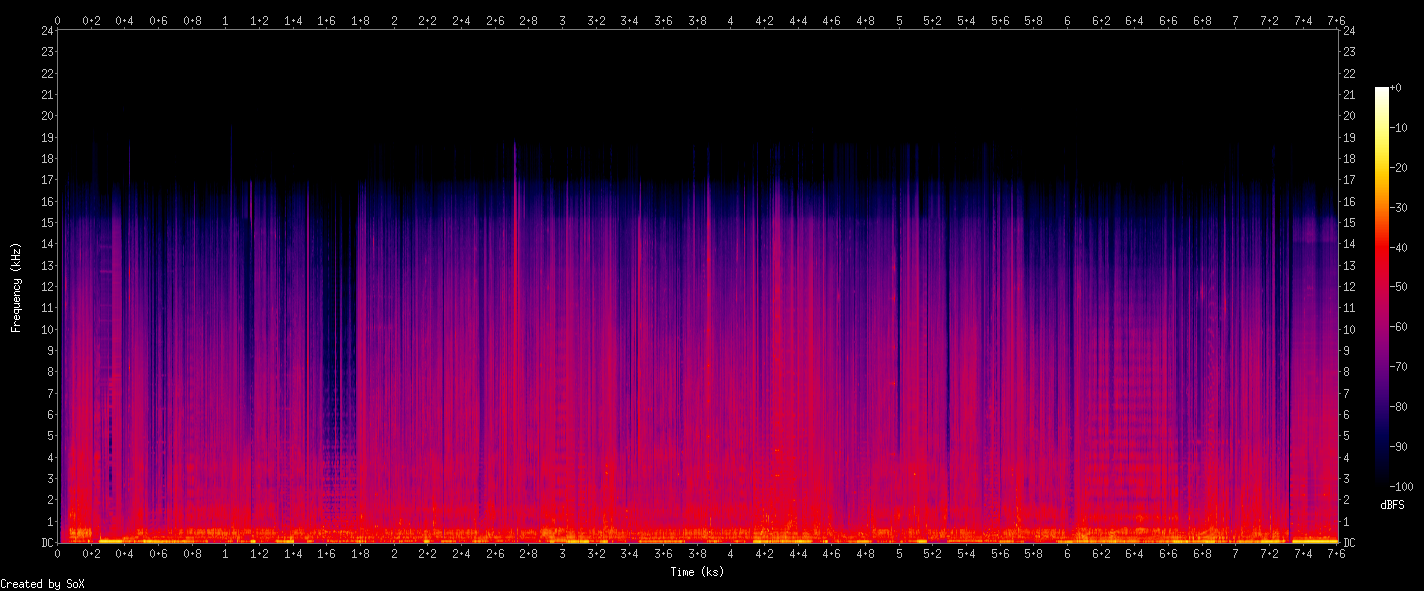Click the 'Frequency (kHz)' axis label
This screenshot has height=591, width=1424.
tap(16, 287)
